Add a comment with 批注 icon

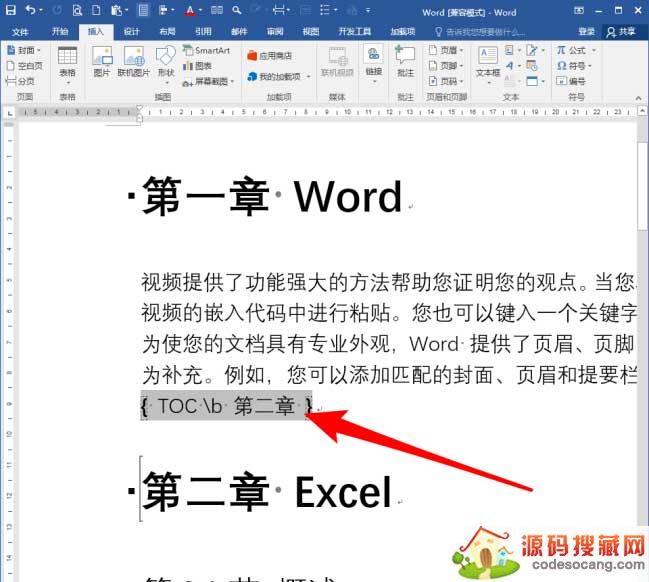(405, 60)
